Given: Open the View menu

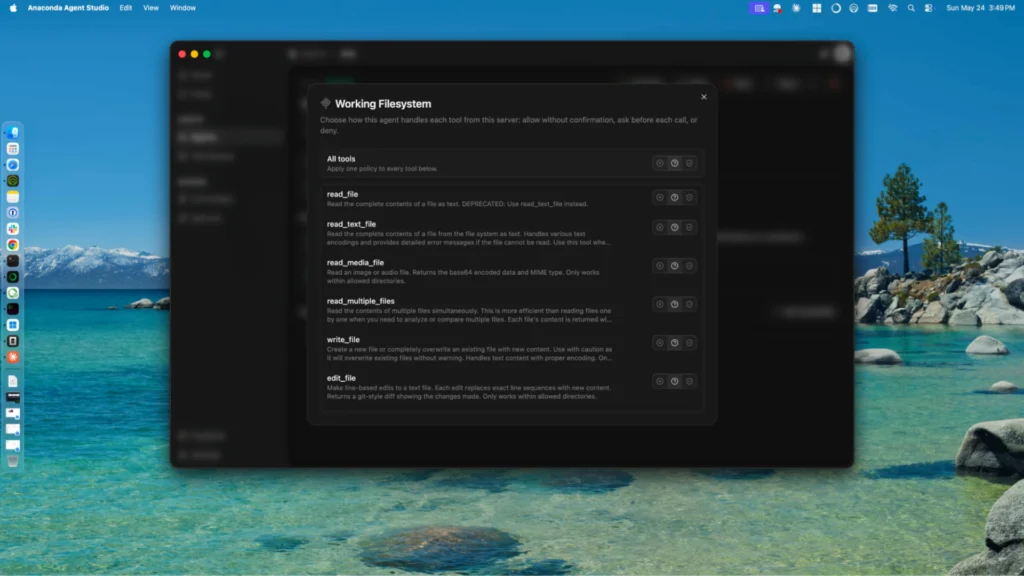Looking at the screenshot, I should pos(151,8).
